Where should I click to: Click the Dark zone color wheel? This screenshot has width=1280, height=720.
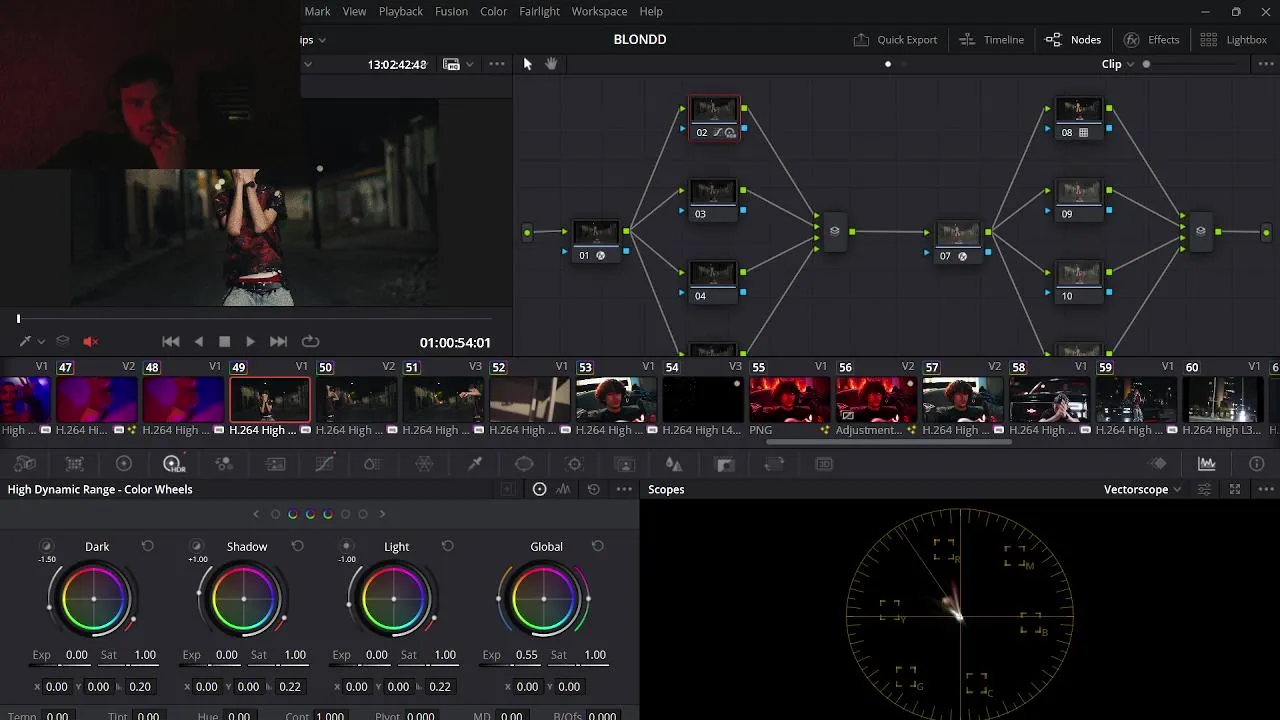93,599
